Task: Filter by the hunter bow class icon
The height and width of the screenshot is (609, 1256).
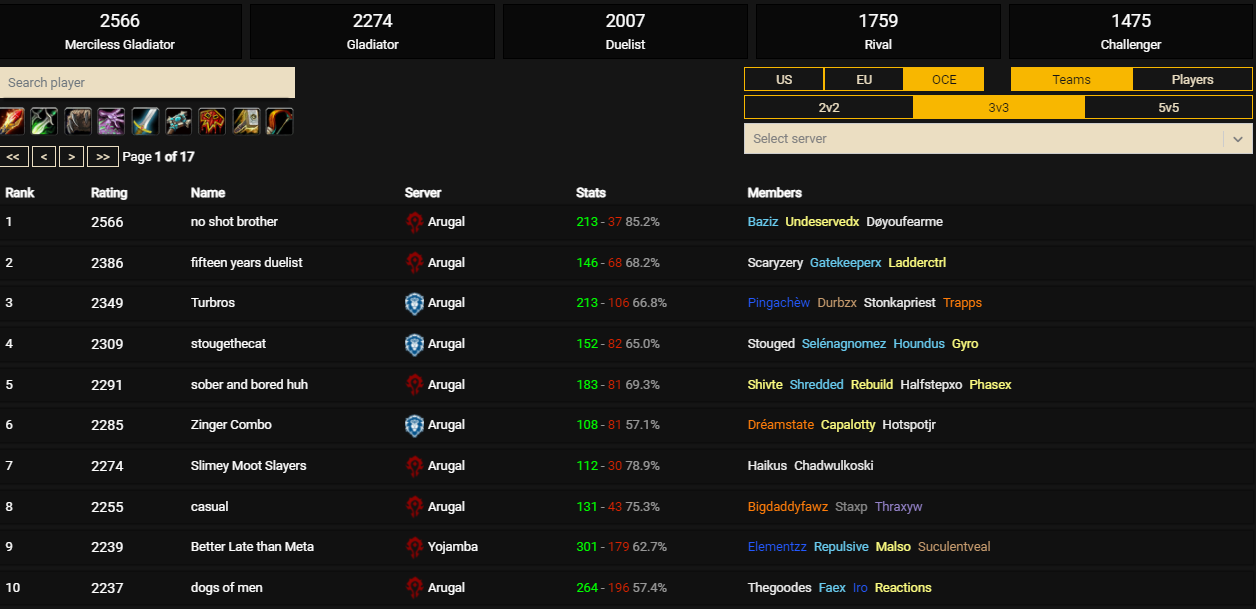Action: (x=279, y=122)
